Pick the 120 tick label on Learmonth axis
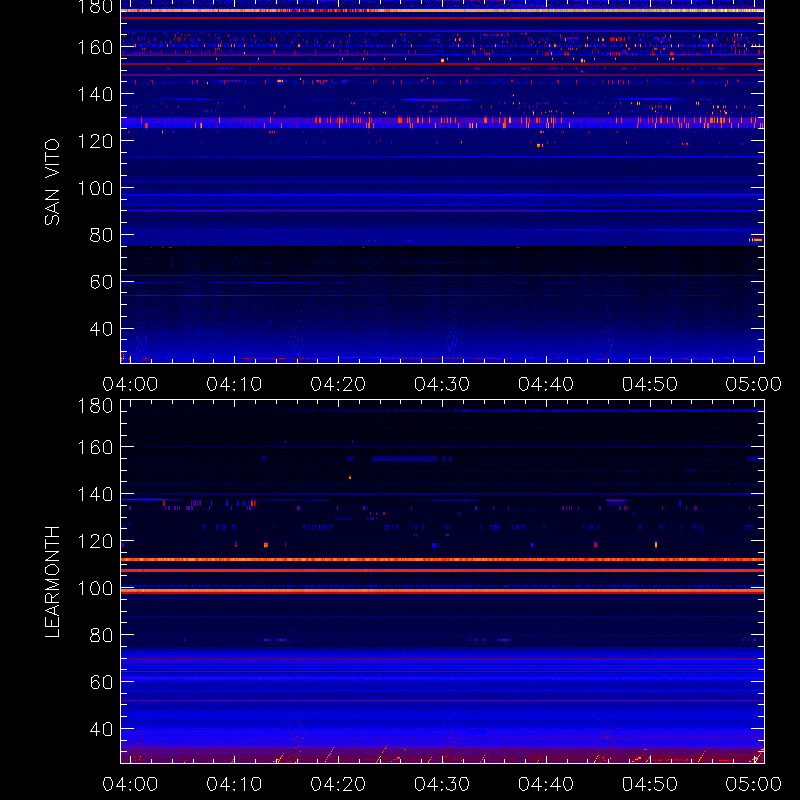The width and height of the screenshot is (800, 800). (95, 541)
